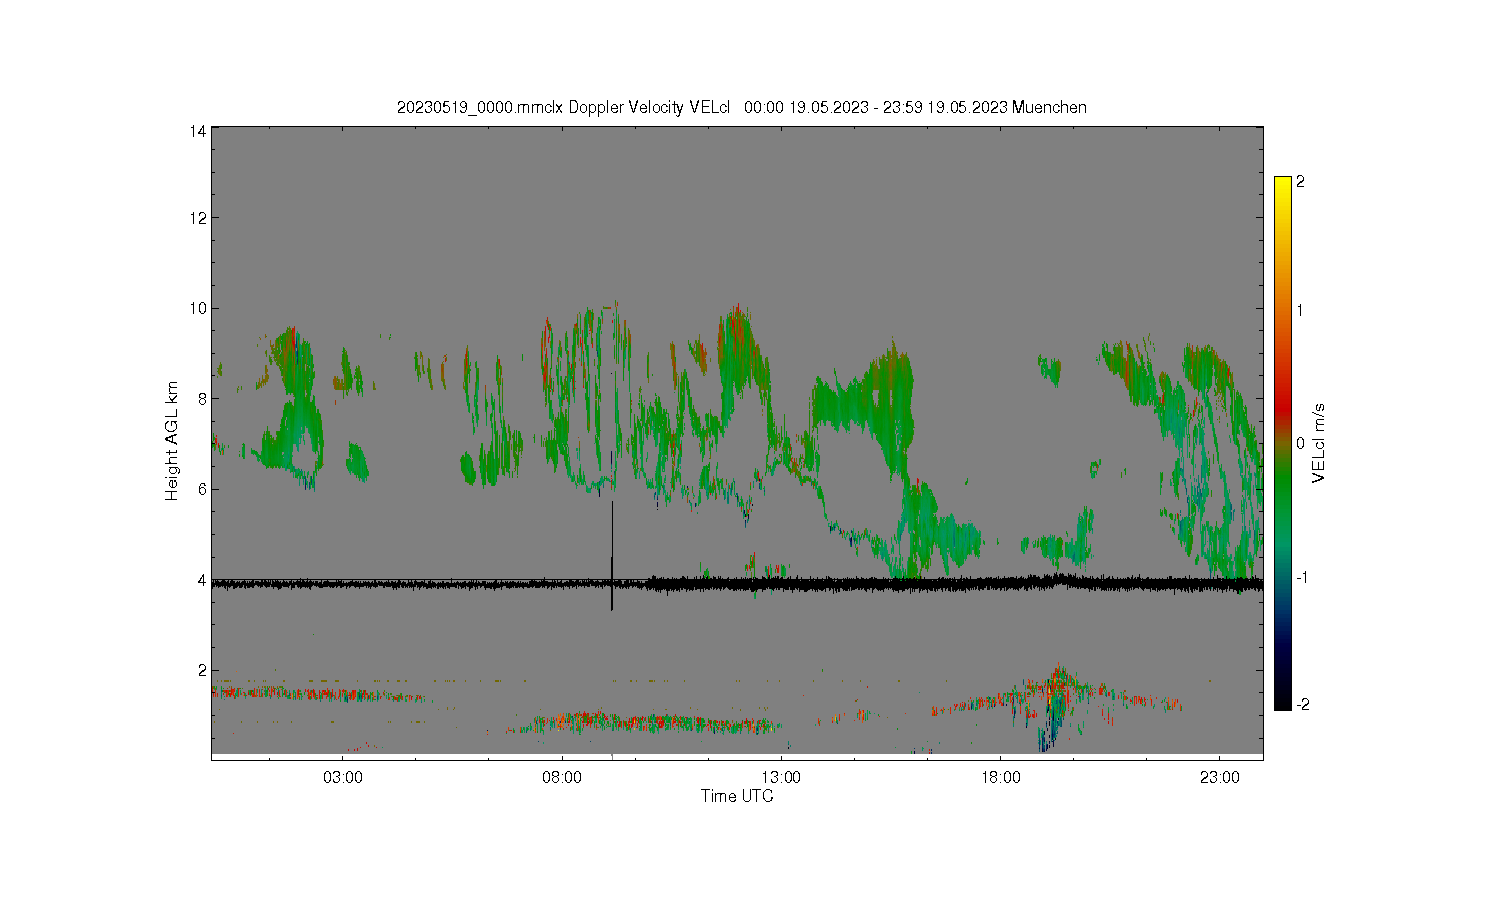Click the 18:00 time tick label
The height and width of the screenshot is (900, 1500).
pos(1000,777)
